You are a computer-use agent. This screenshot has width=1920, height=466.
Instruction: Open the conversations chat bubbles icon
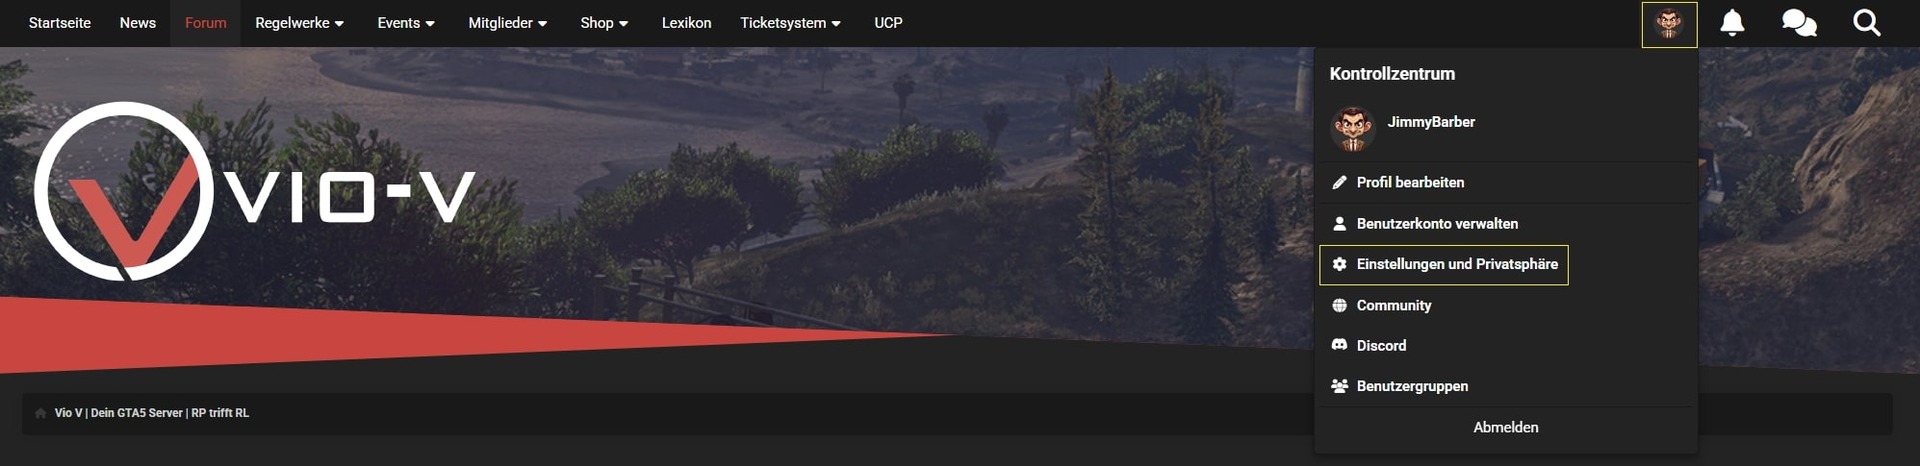point(1799,23)
